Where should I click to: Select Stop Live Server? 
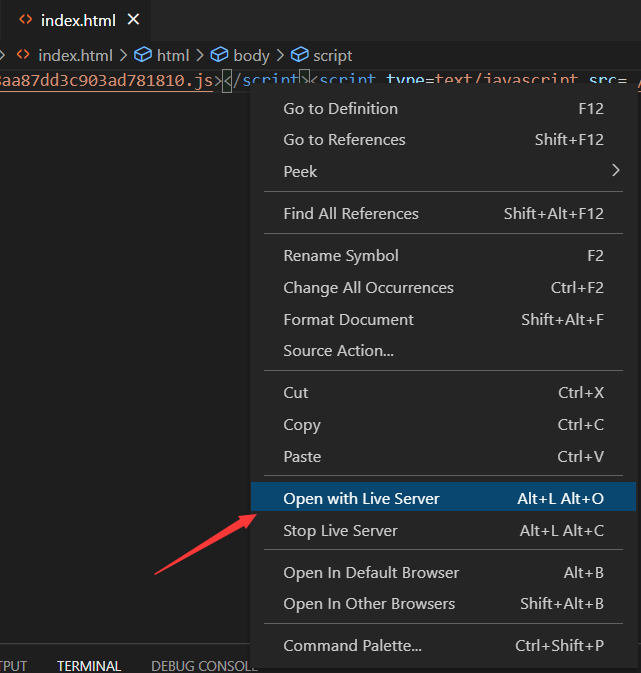[x=340, y=530]
